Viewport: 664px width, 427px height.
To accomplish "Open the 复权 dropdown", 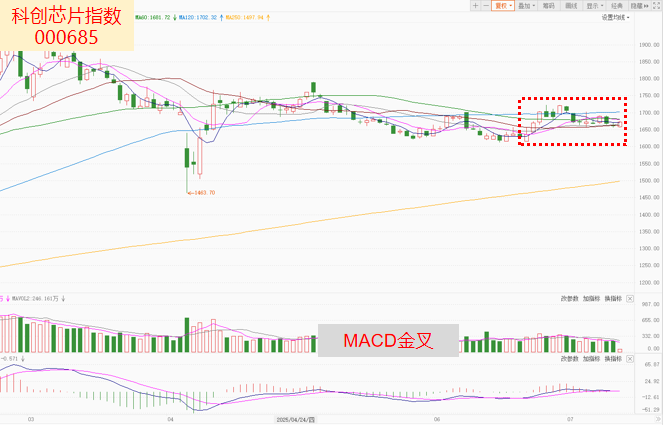I will 503,6.
